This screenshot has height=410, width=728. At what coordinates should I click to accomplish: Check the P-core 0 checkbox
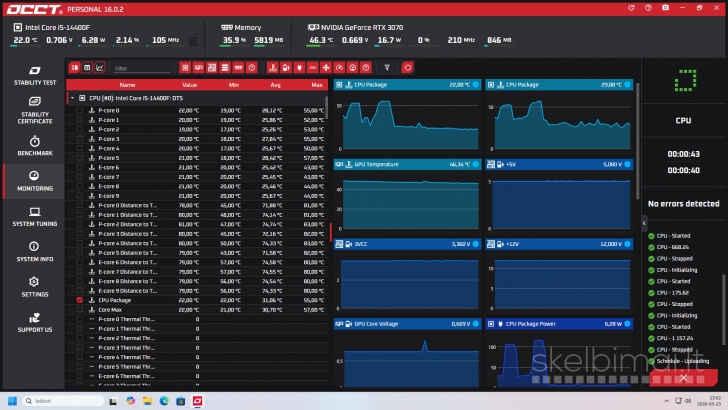80,110
